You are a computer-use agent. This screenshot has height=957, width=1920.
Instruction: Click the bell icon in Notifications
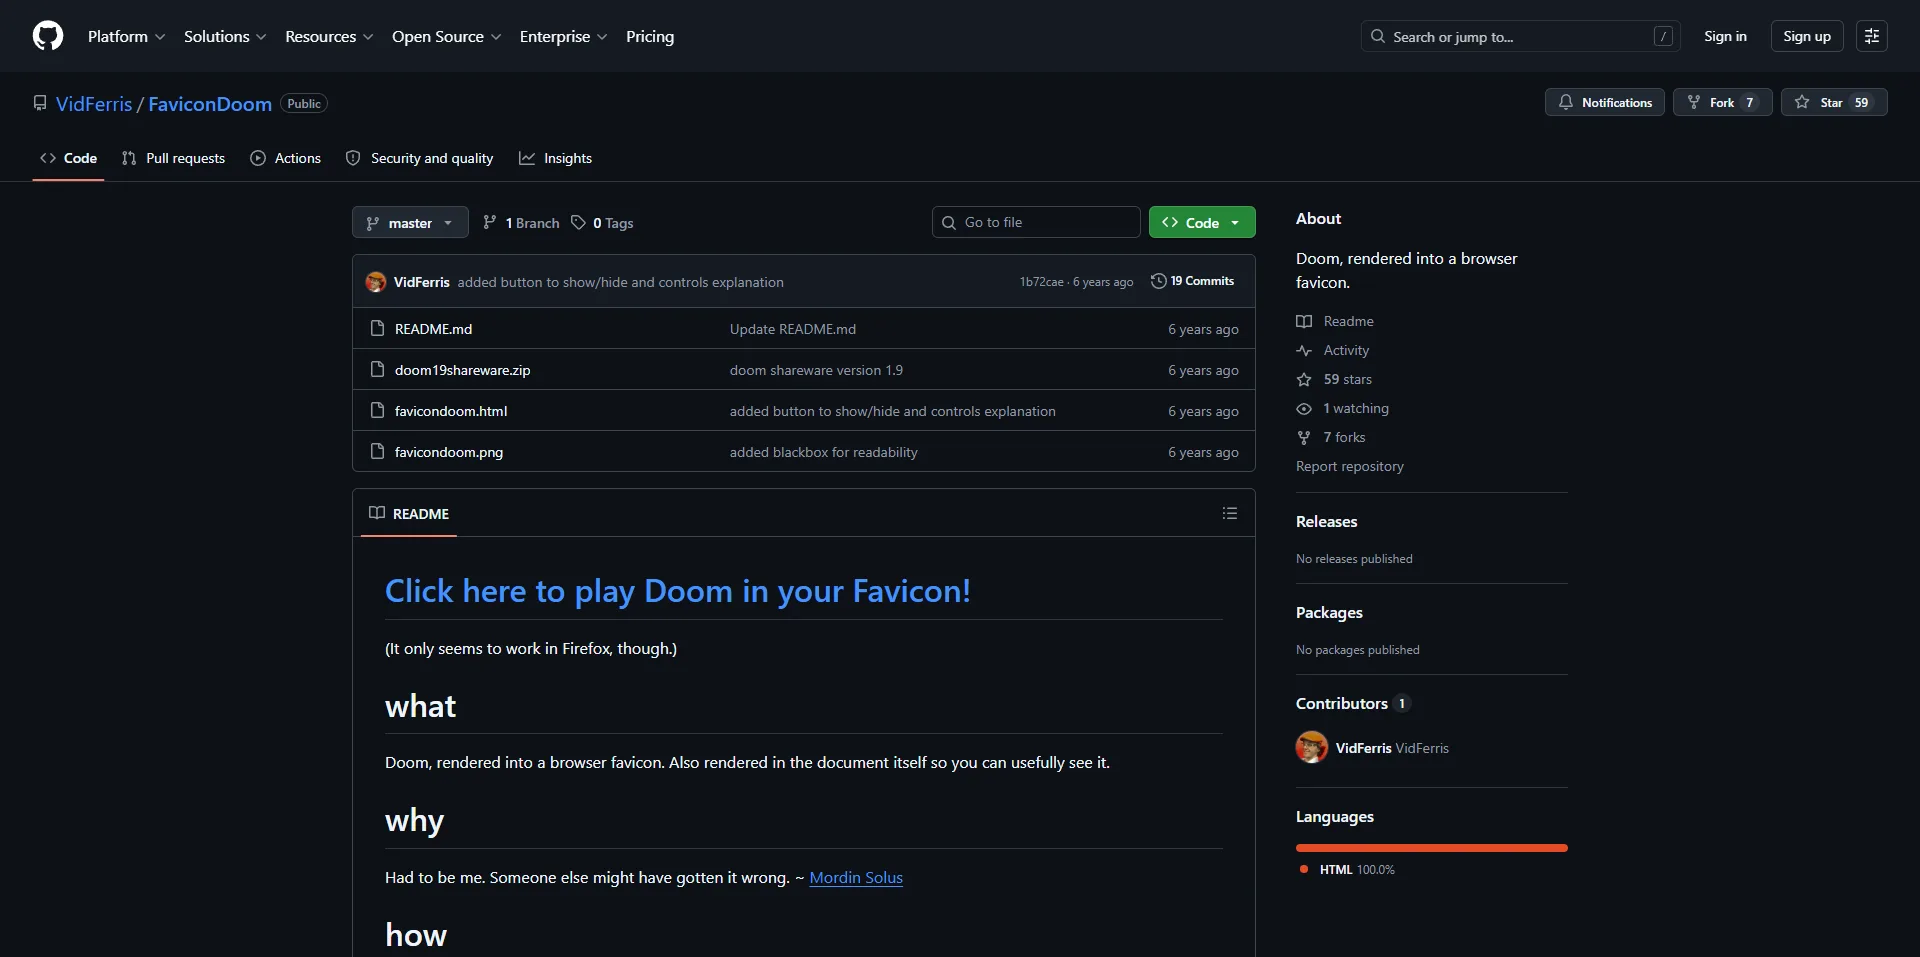pos(1566,102)
